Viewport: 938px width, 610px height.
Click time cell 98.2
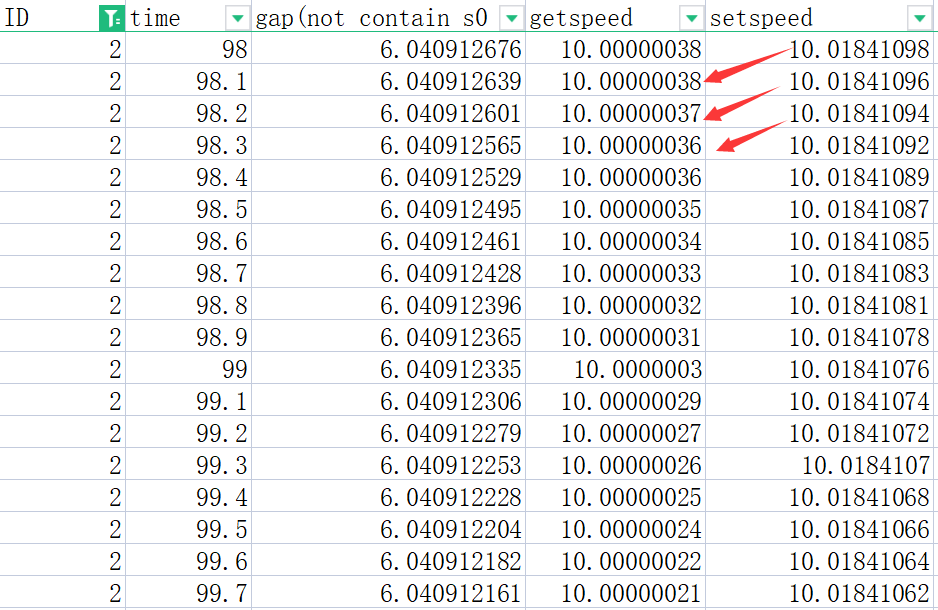(x=188, y=112)
